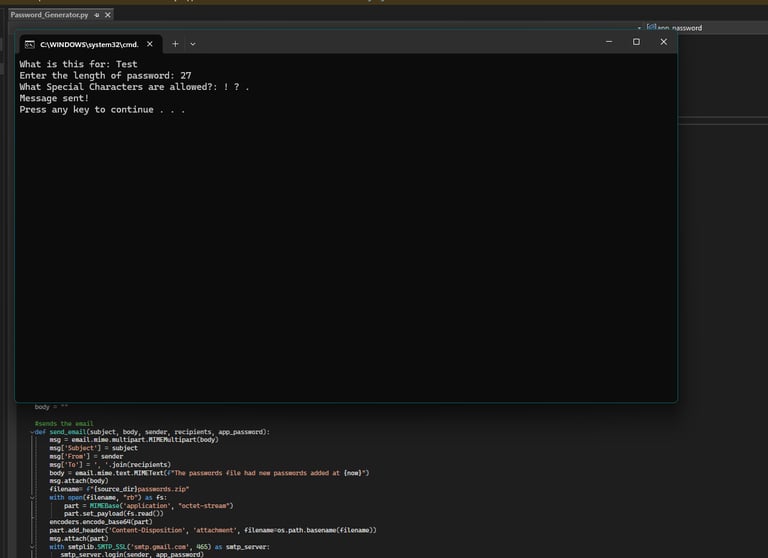Click the MIMEBase 'application' code line

click(148, 506)
